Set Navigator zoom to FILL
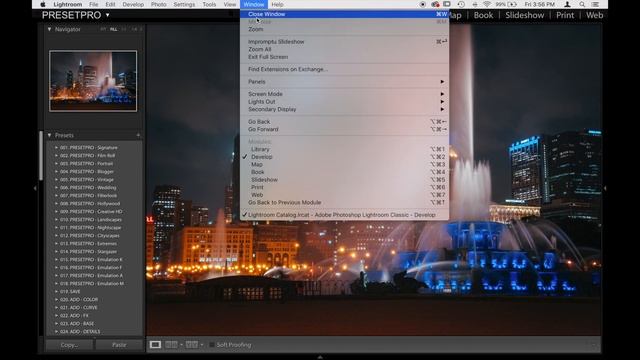The width and height of the screenshot is (640, 360). pyautogui.click(x=113, y=29)
